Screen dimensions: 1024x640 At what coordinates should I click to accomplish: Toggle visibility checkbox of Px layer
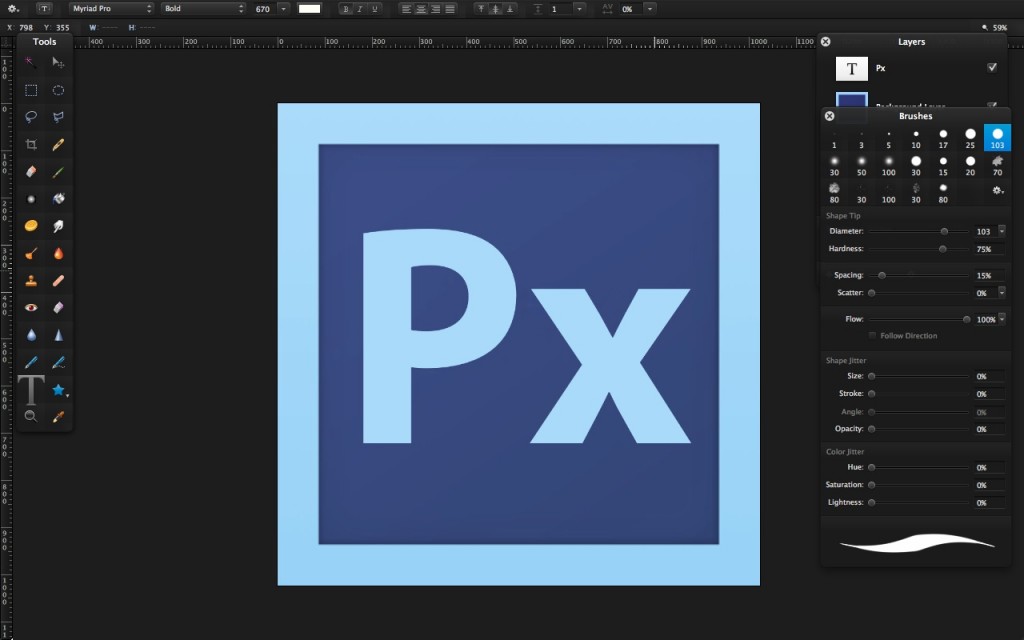point(992,67)
